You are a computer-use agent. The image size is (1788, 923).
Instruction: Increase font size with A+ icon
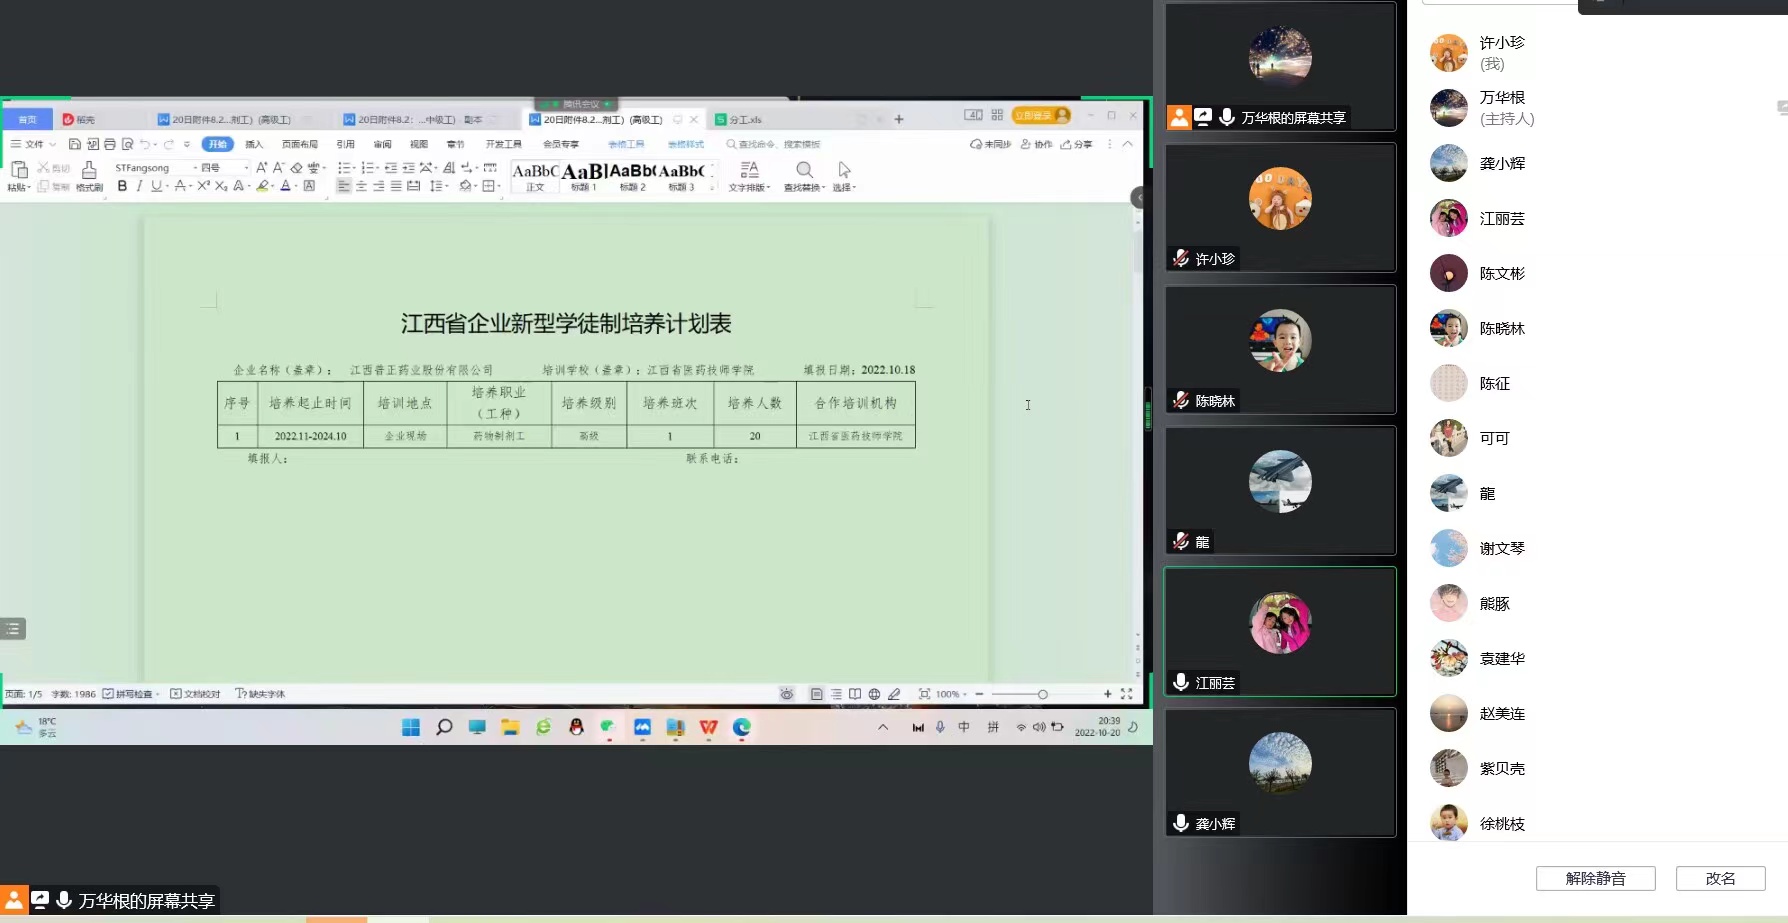click(262, 167)
